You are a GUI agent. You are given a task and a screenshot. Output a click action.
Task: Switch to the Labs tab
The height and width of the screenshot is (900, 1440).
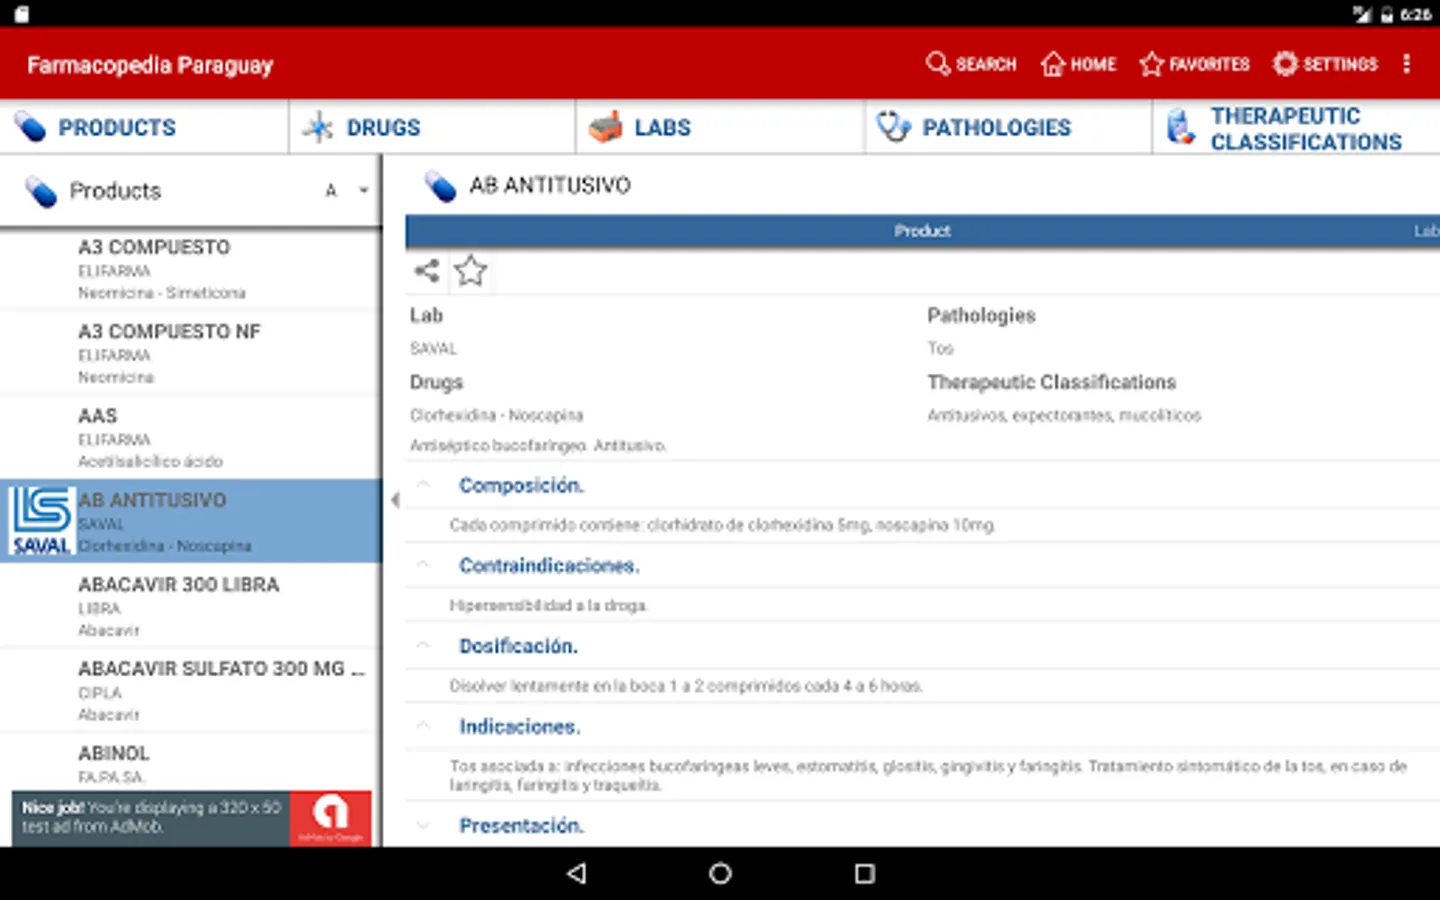(x=720, y=127)
